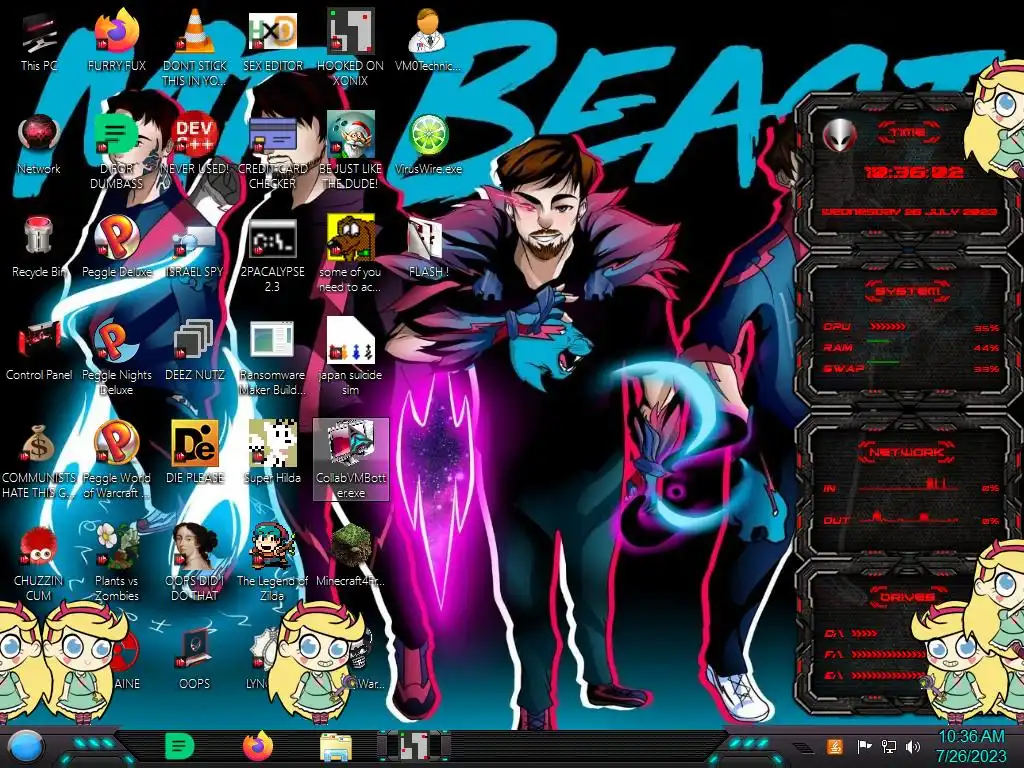Viewport: 1024px width, 768px height.
Task: Click the network OUT traffic graph
Action: [x=909, y=516]
